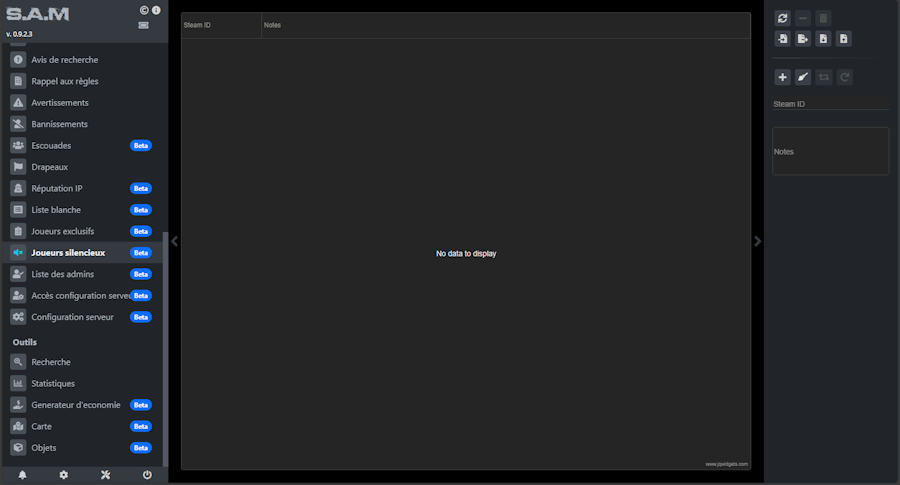Click the brush clear-fields icon
This screenshot has width=900, height=485.
pos(803,77)
